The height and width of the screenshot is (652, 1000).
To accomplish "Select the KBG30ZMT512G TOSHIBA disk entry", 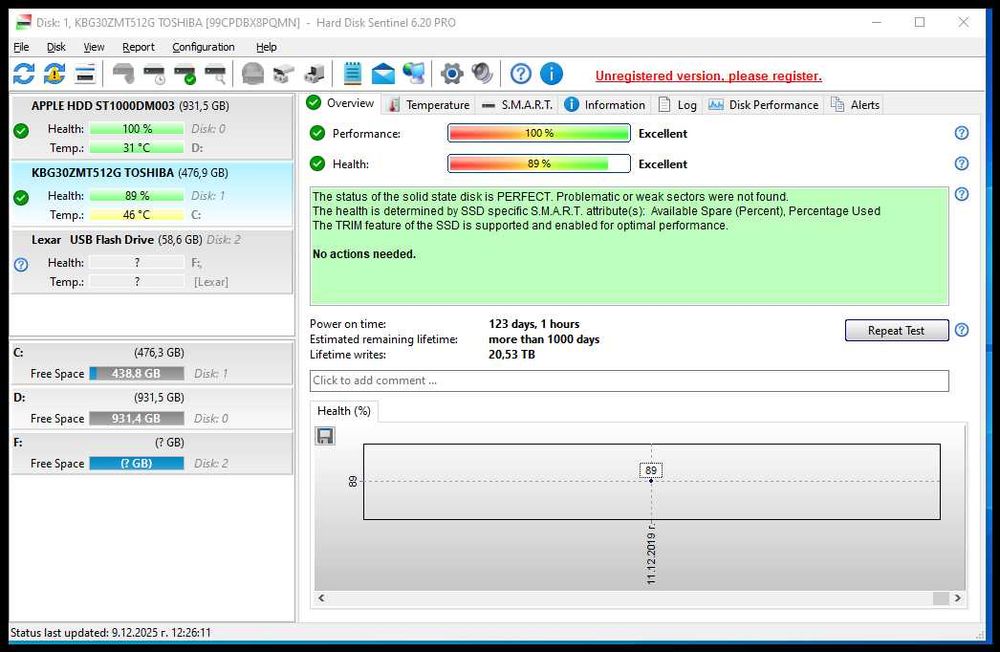I will point(152,193).
